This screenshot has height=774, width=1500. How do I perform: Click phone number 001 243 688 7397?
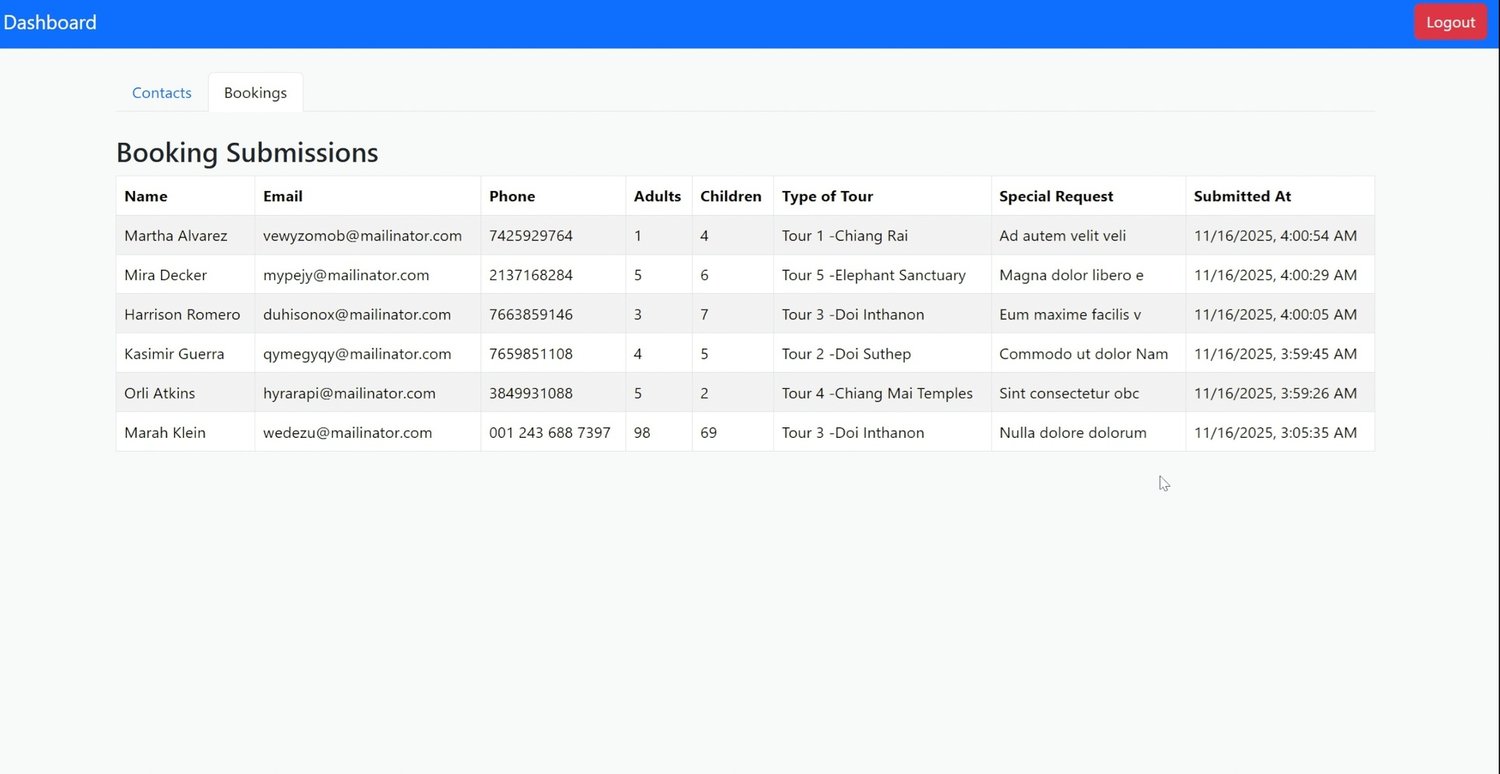tap(550, 433)
